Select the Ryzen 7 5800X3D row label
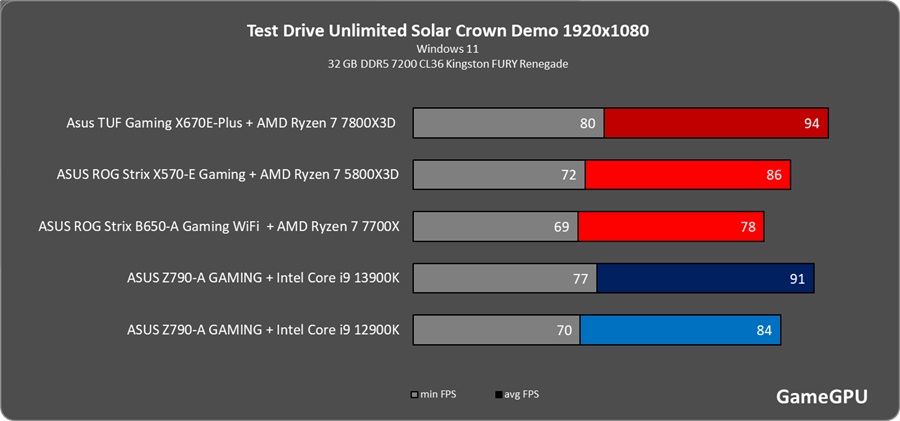 pos(227,175)
